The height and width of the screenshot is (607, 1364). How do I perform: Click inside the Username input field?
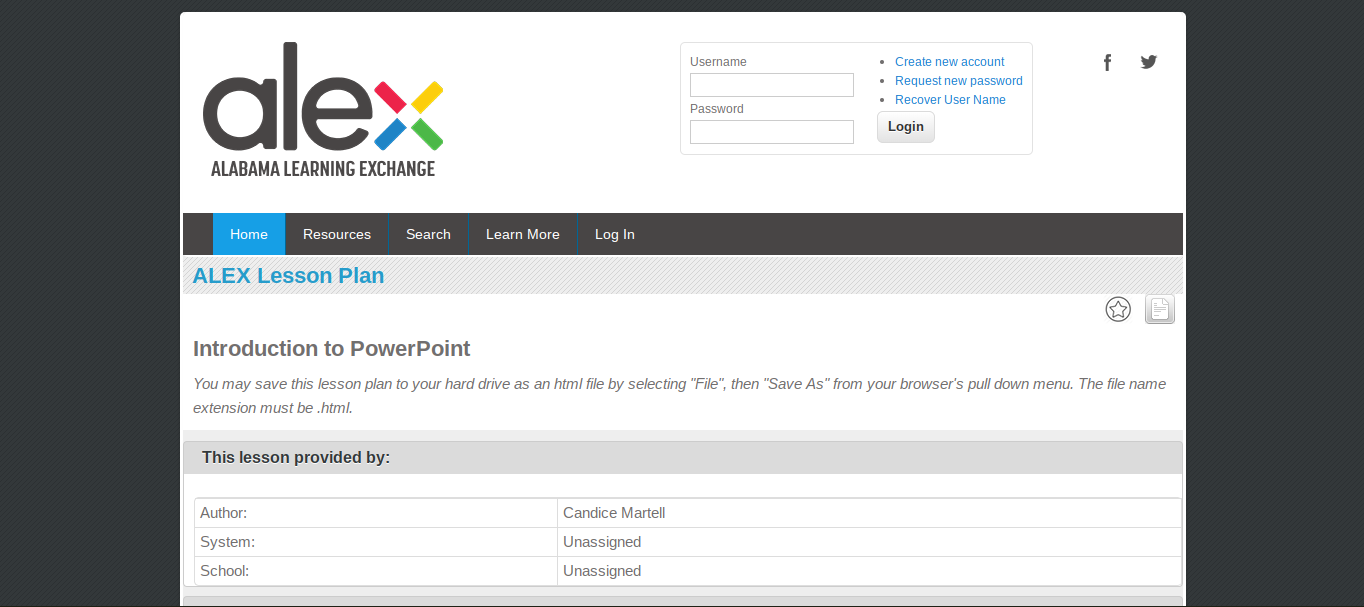point(771,85)
